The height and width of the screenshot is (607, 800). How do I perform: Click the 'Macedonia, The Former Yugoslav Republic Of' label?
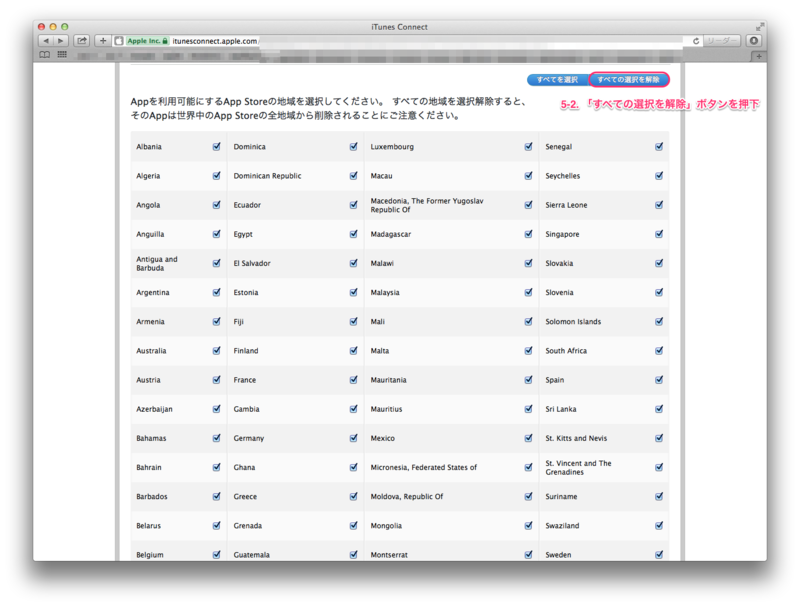[x=427, y=205]
